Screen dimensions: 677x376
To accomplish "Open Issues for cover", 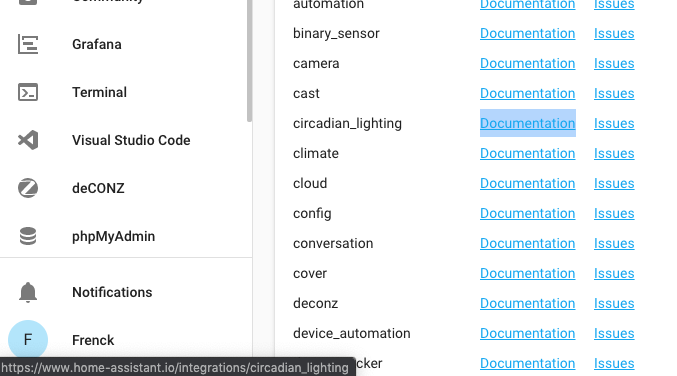I will tap(614, 273).
